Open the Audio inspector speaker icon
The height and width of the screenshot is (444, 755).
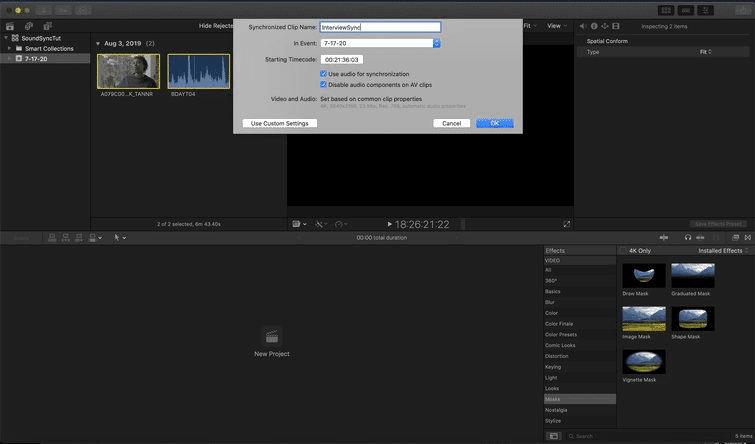pos(583,26)
